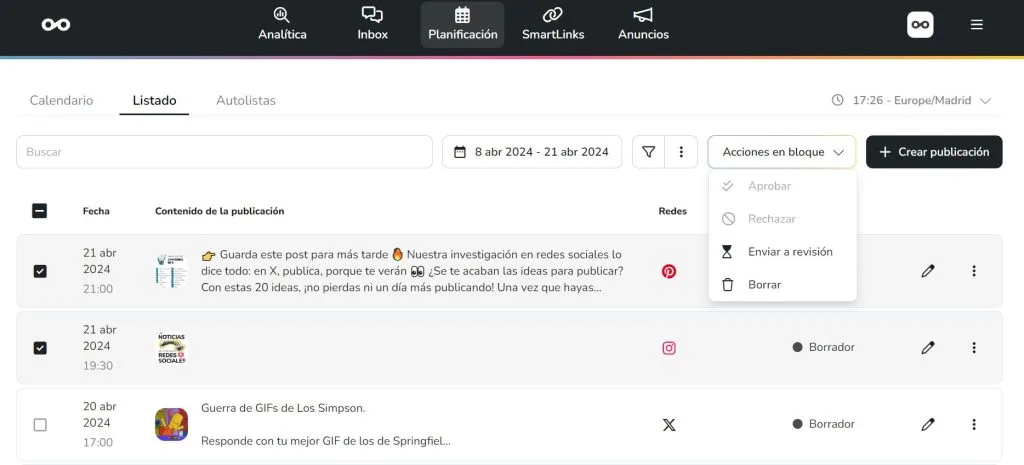Toggle the select-all checkbox in the table header
Image resolution: width=1024 pixels, height=465 pixels.
40,211
